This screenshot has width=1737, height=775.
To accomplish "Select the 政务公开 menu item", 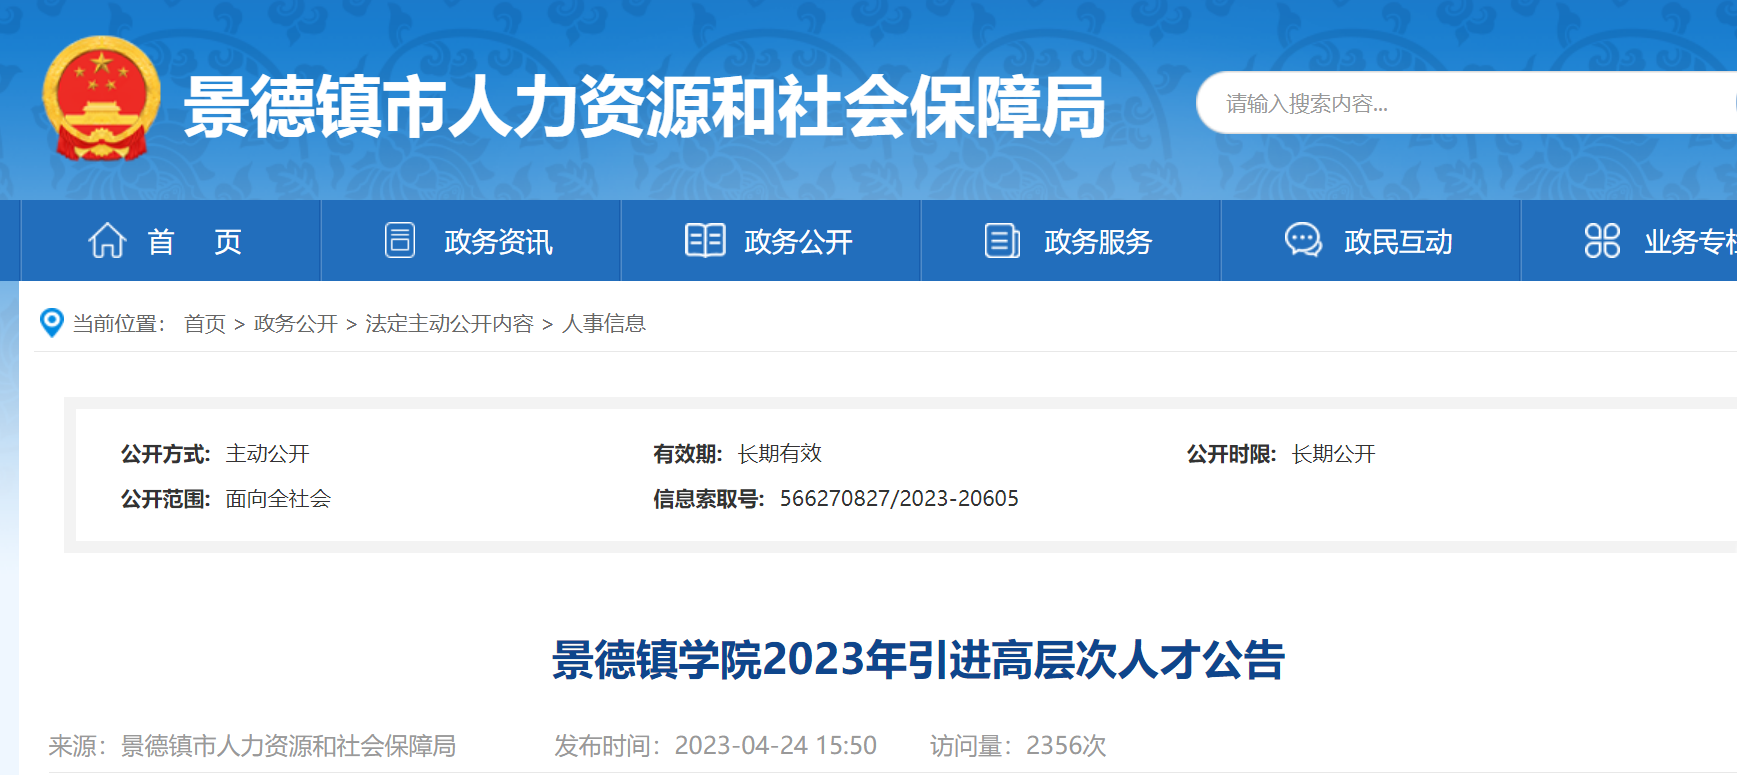I will click(x=771, y=241).
